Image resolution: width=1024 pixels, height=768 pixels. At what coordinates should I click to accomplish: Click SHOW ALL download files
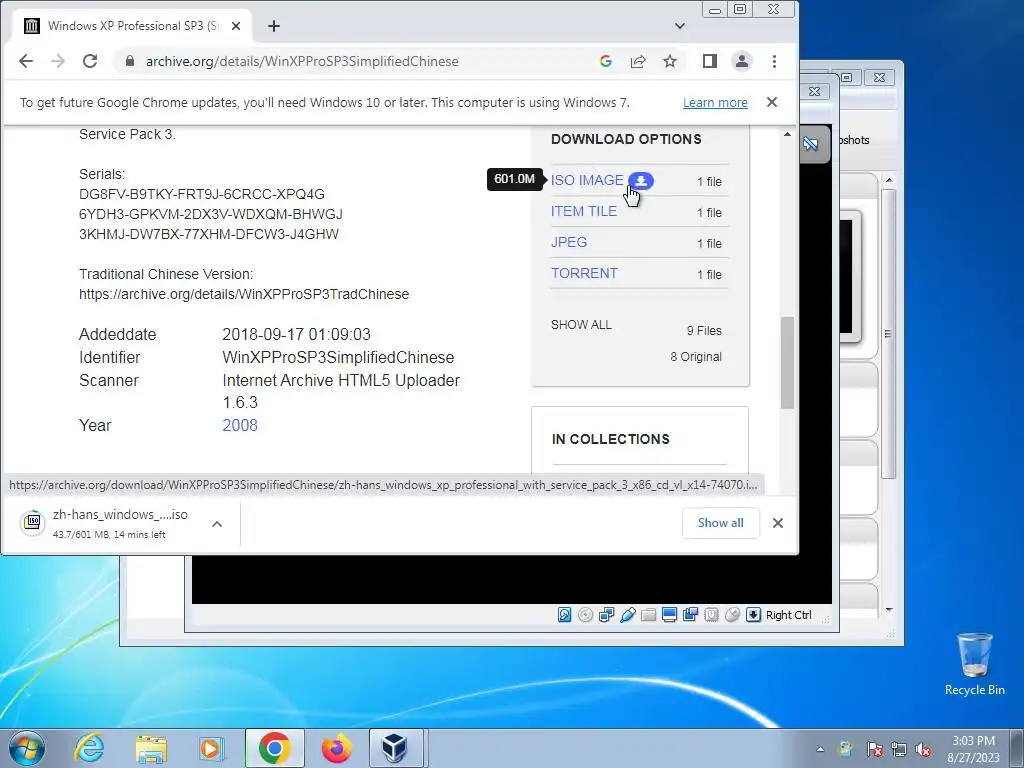(581, 325)
